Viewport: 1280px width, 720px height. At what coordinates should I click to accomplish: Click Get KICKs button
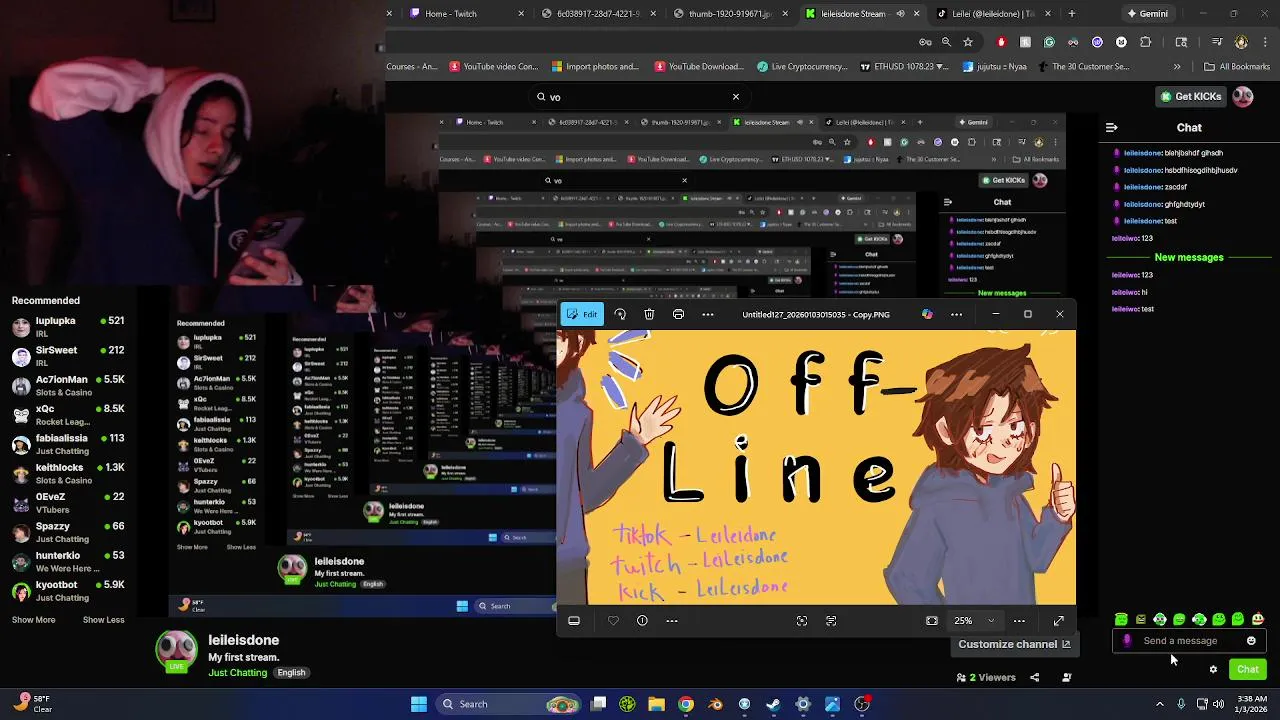pos(1190,96)
